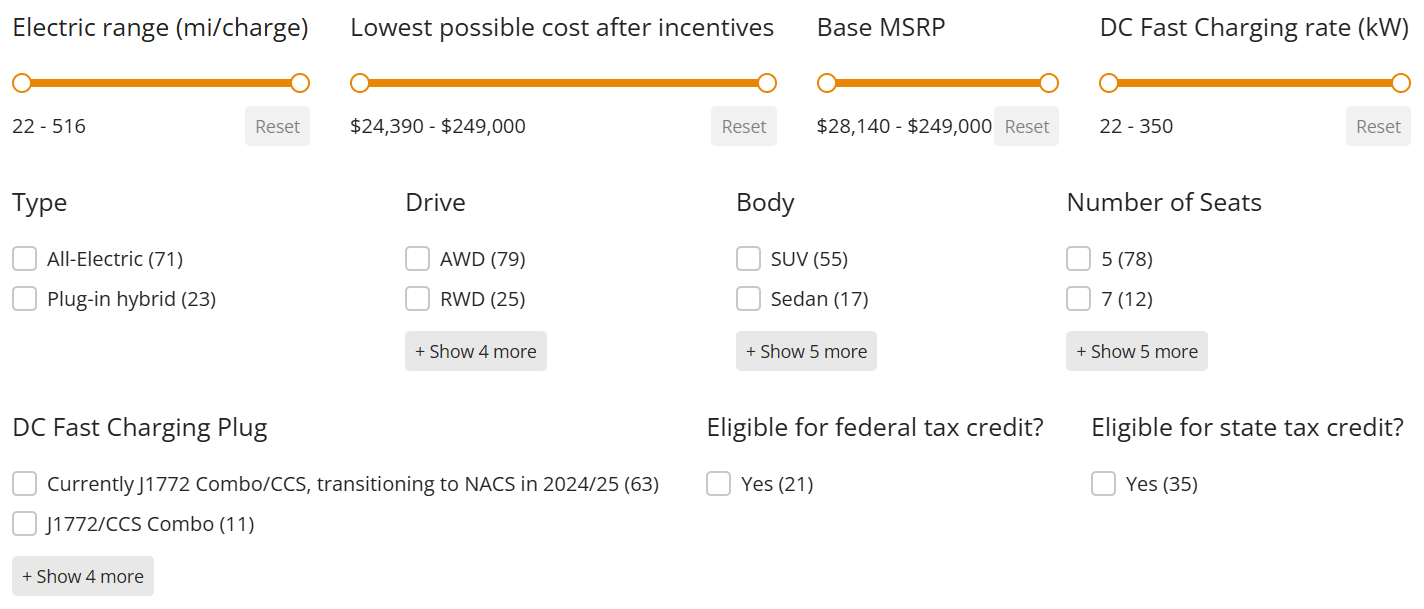Image resolution: width=1424 pixels, height=609 pixels.
Task: Check the All-Electric type checkbox
Action: 25,259
